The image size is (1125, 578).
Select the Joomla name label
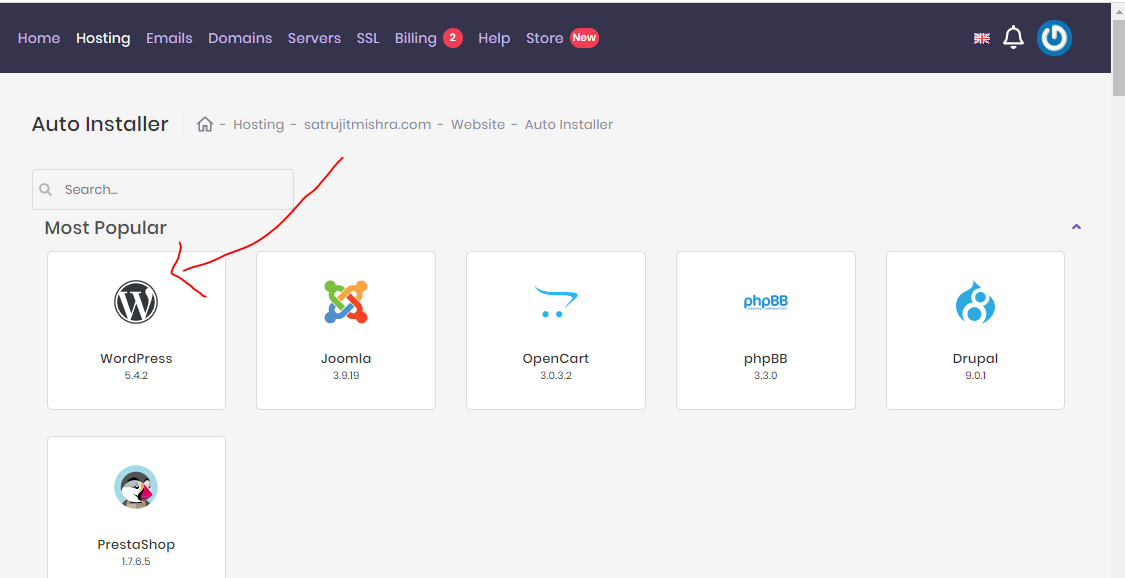[346, 359]
